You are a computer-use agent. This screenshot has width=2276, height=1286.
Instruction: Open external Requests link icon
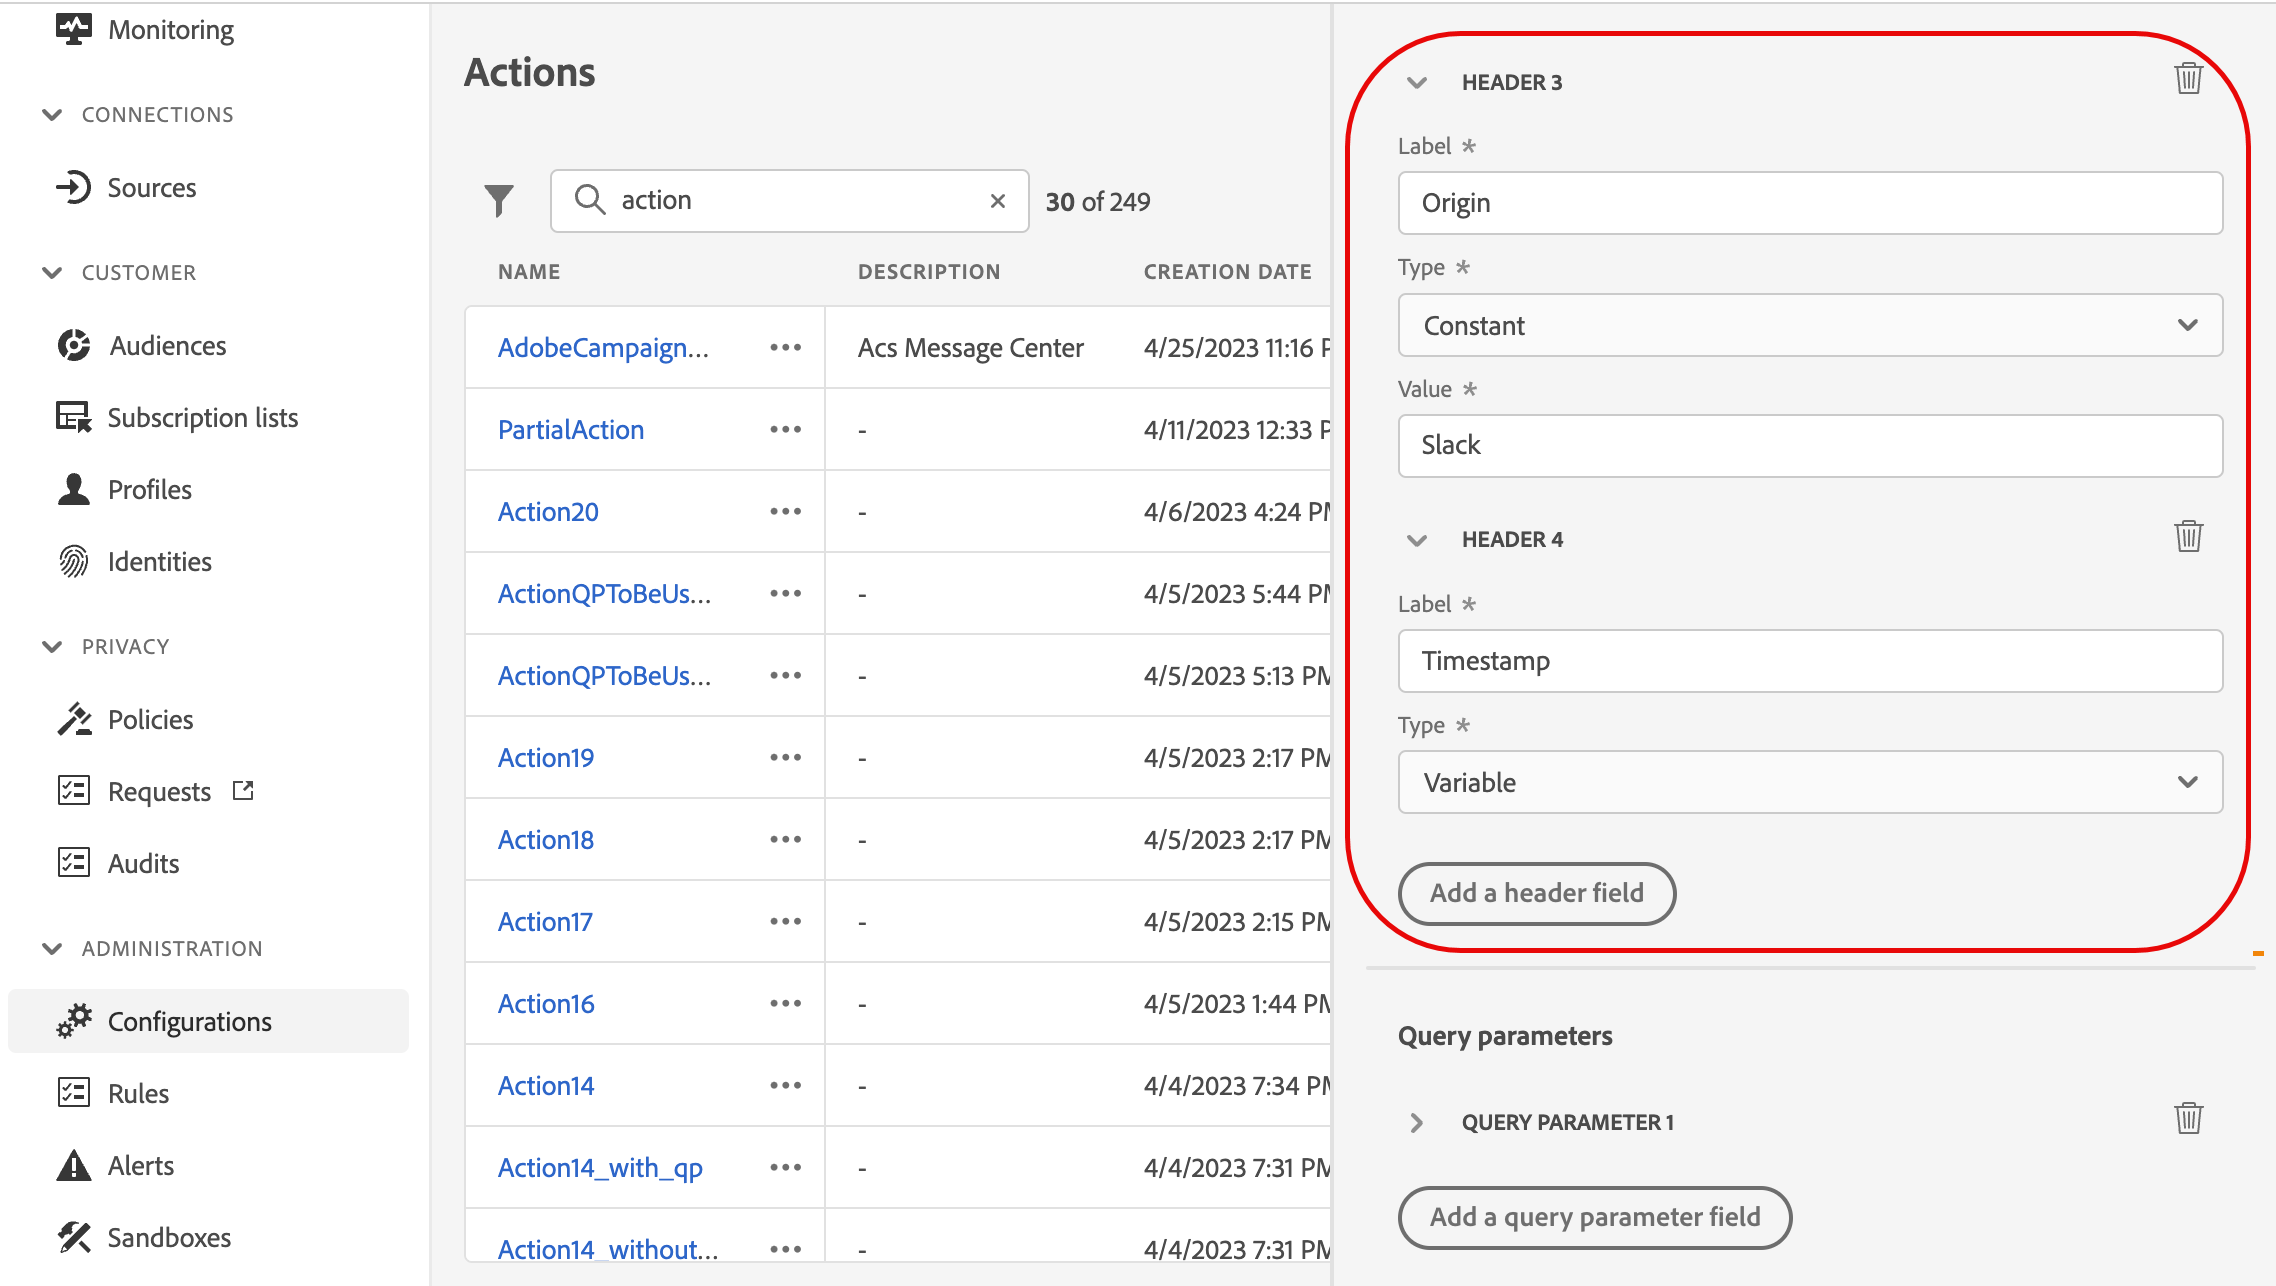tap(243, 791)
